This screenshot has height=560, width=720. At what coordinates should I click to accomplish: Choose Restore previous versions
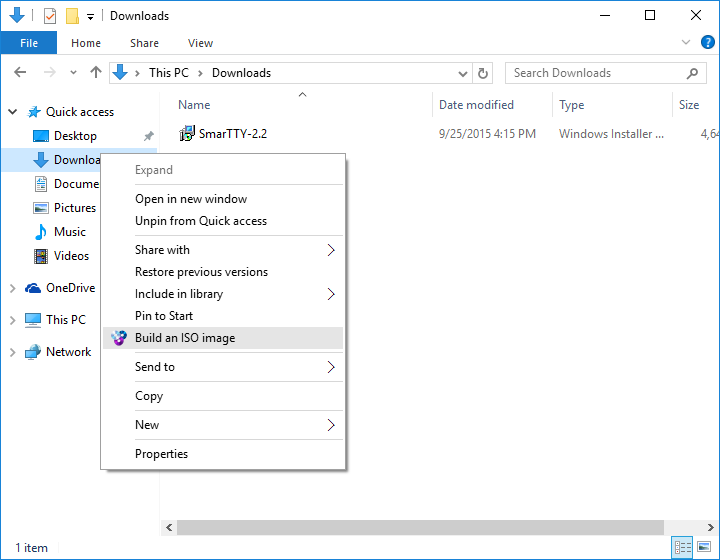[223, 272]
